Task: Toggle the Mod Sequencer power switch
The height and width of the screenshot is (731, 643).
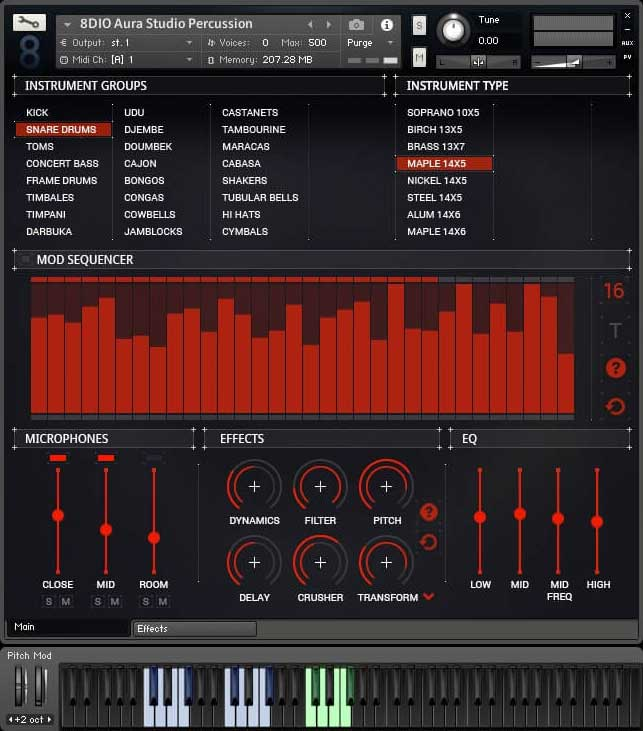Action: point(26,260)
